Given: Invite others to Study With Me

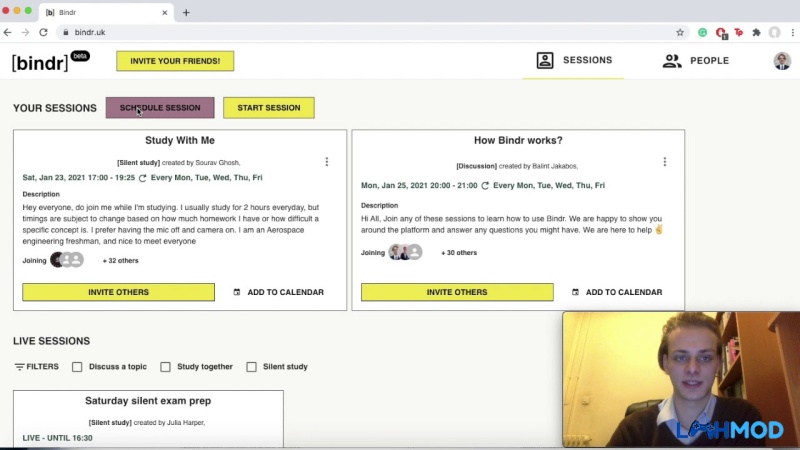Looking at the screenshot, I should [118, 292].
